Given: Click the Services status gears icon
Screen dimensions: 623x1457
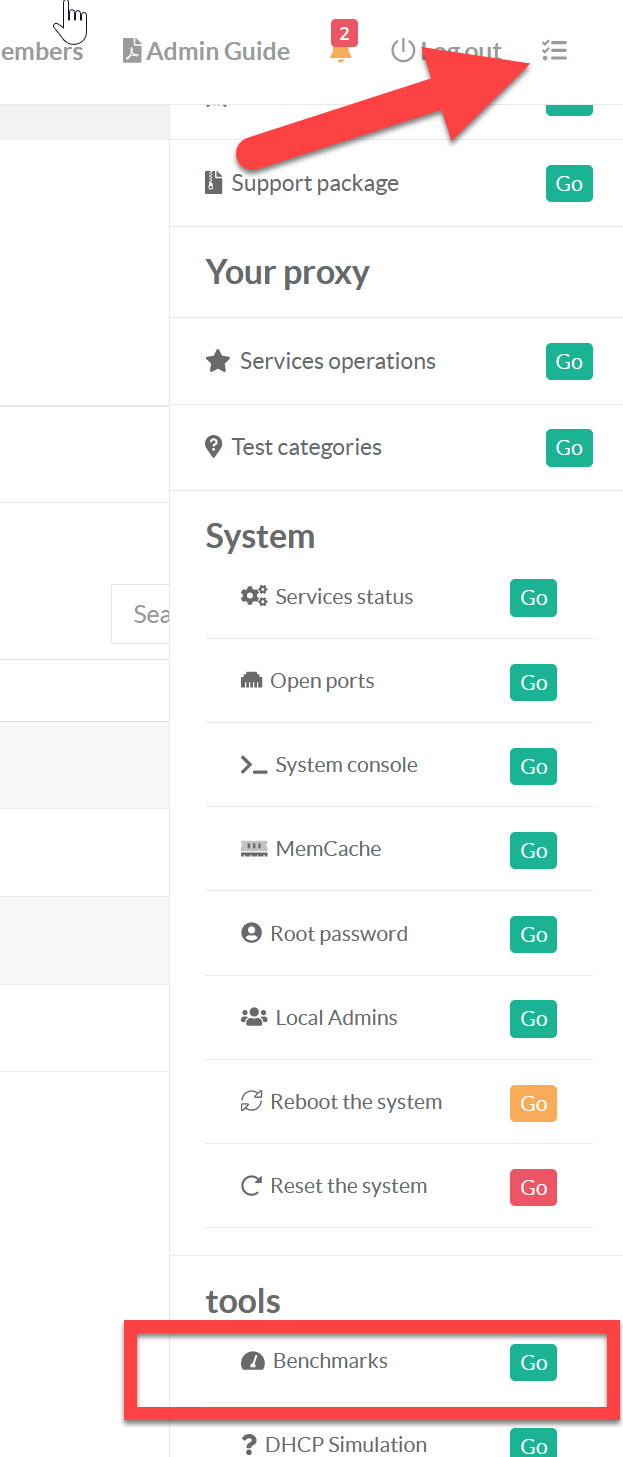Looking at the screenshot, I should click(x=254, y=597).
